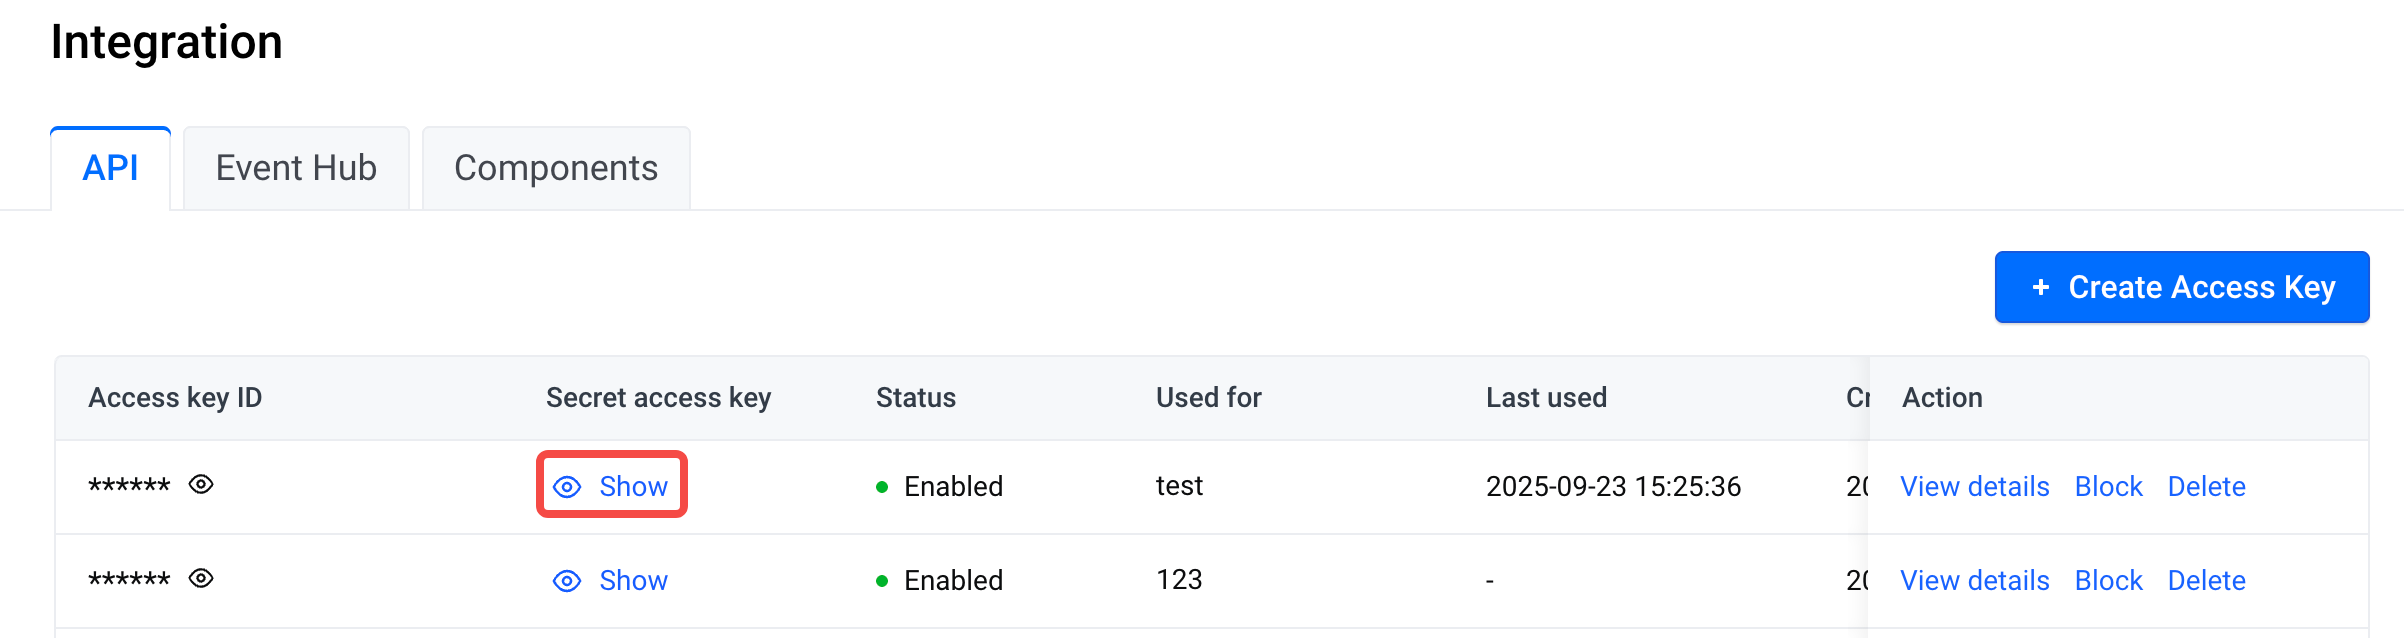This screenshot has height=638, width=2404.
Task: Reveal access key ID in 123 row
Action: [x=201, y=579]
